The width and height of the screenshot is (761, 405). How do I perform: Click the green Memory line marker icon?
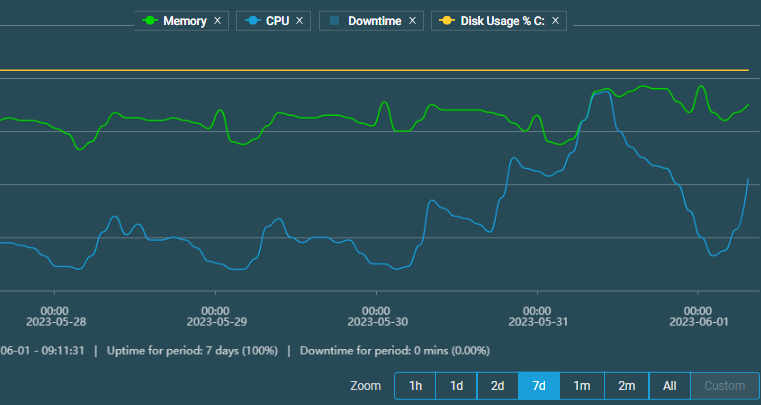151,20
